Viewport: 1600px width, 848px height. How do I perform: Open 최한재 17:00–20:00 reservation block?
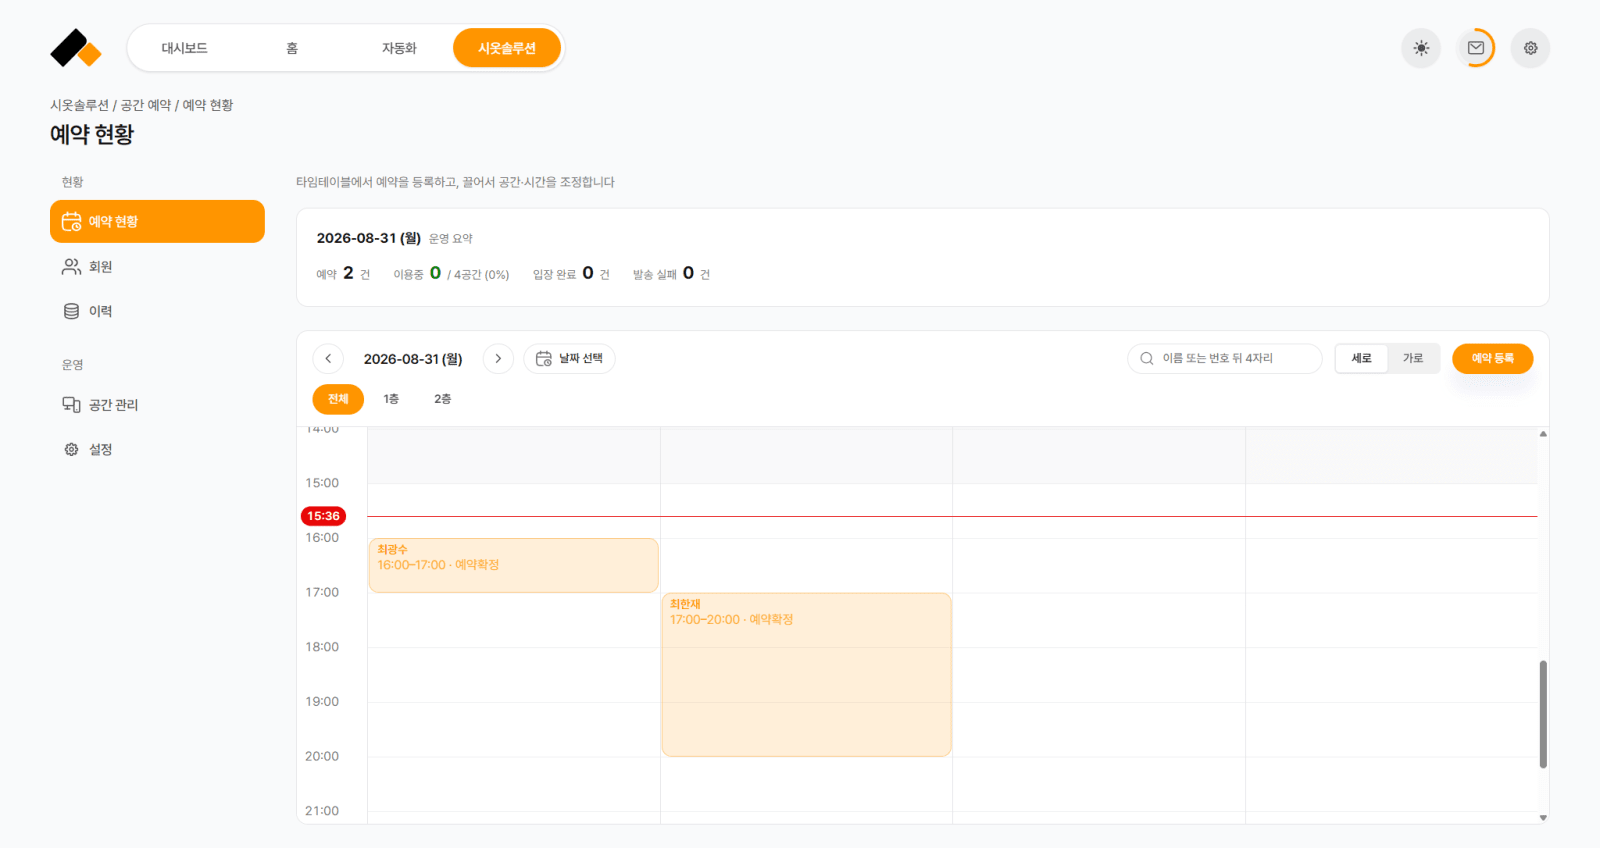click(x=806, y=675)
